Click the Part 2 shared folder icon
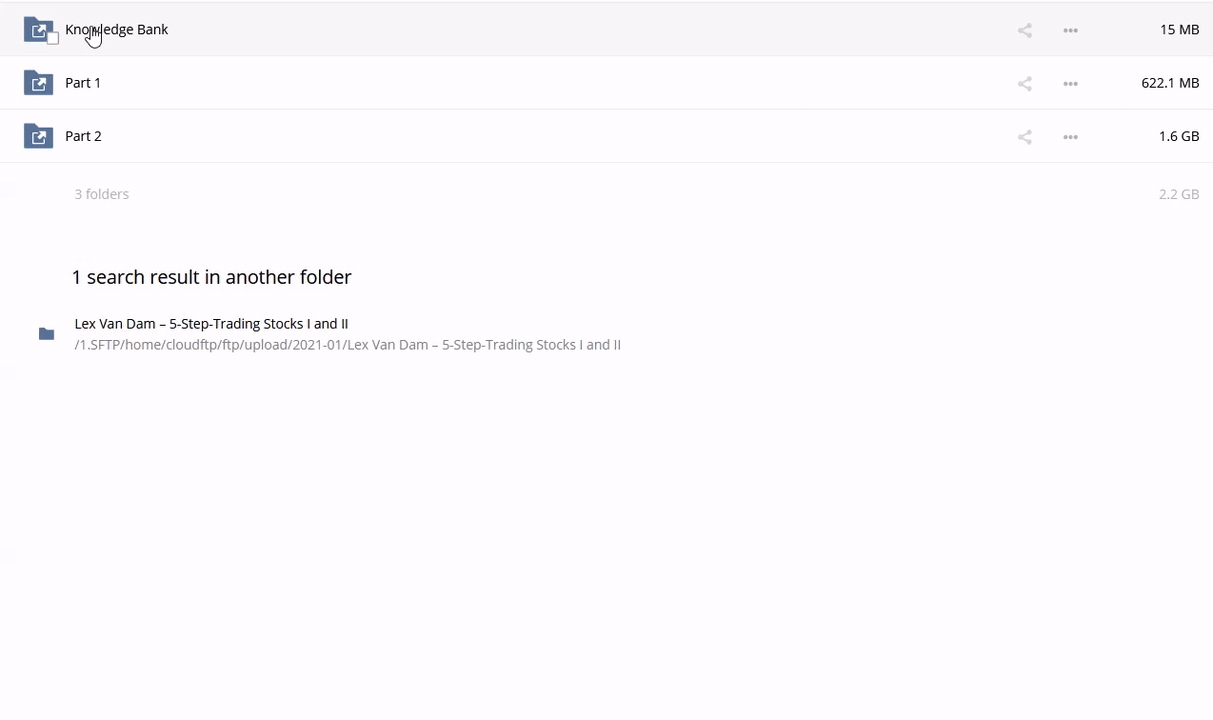Viewport: 1213px width, 720px height. coord(38,136)
